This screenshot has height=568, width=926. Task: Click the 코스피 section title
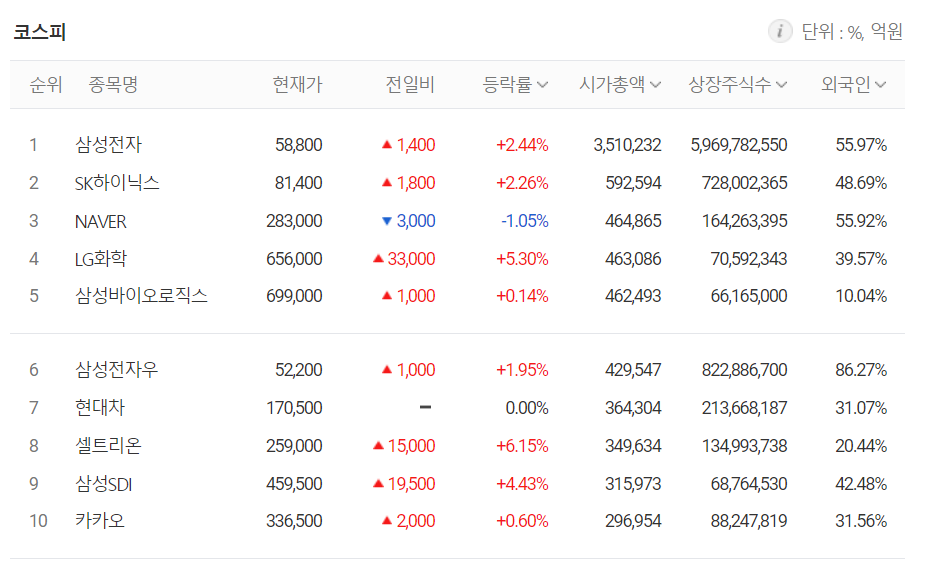click(x=40, y=31)
